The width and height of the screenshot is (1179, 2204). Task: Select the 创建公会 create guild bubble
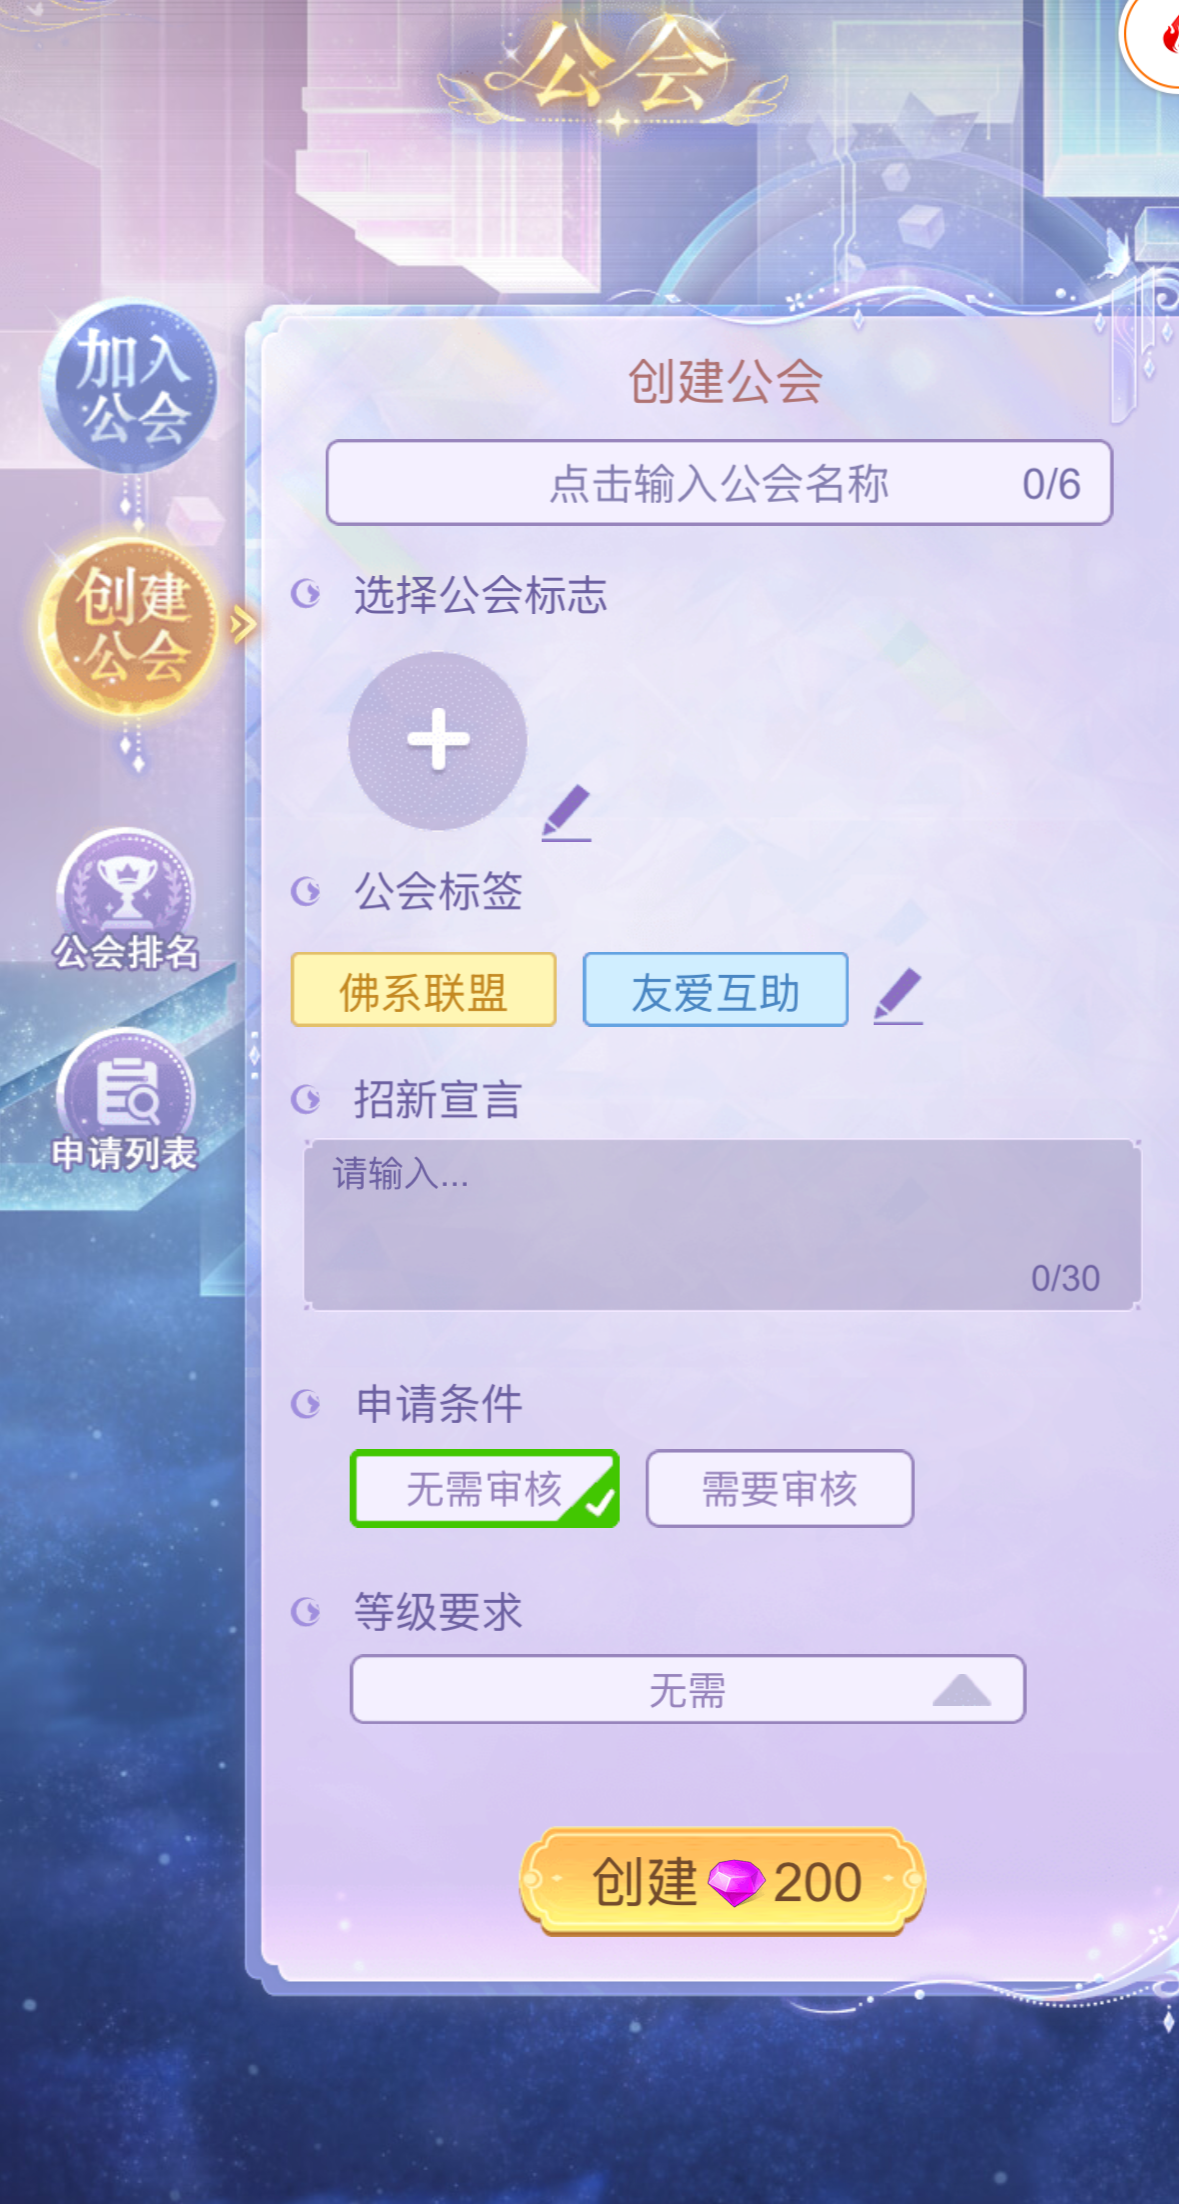click(x=129, y=626)
